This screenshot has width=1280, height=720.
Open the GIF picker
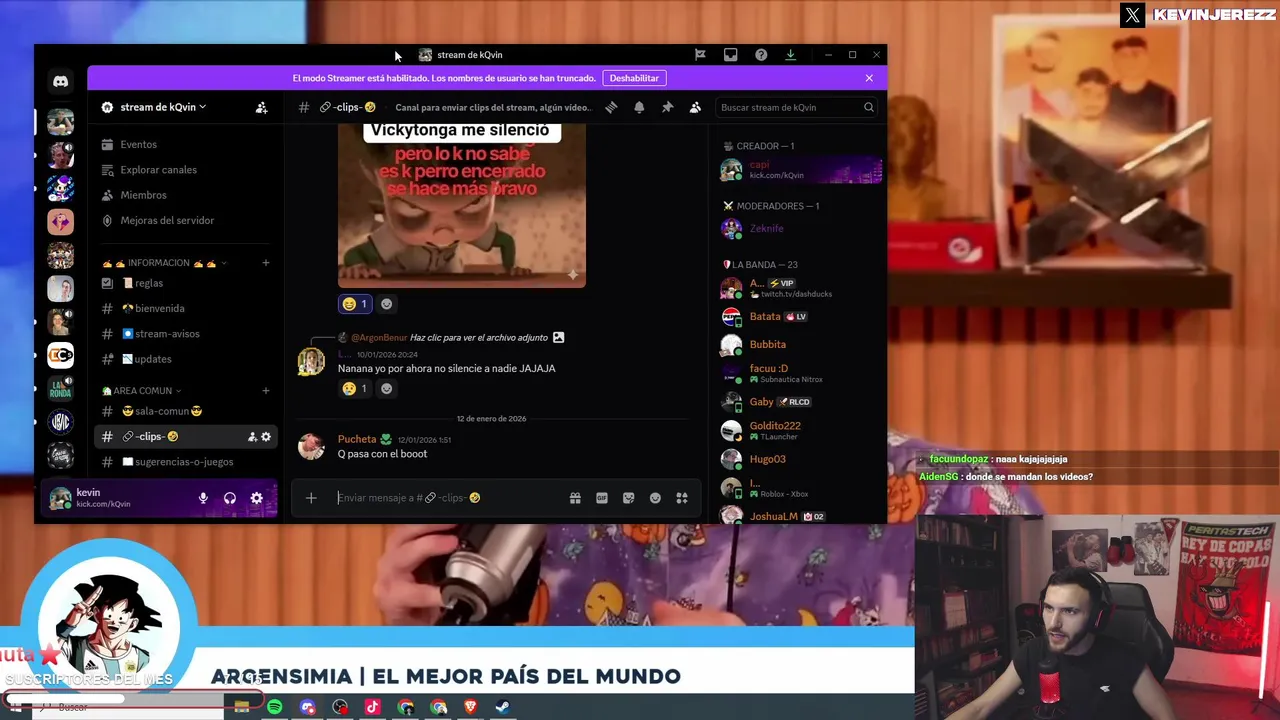pos(602,498)
